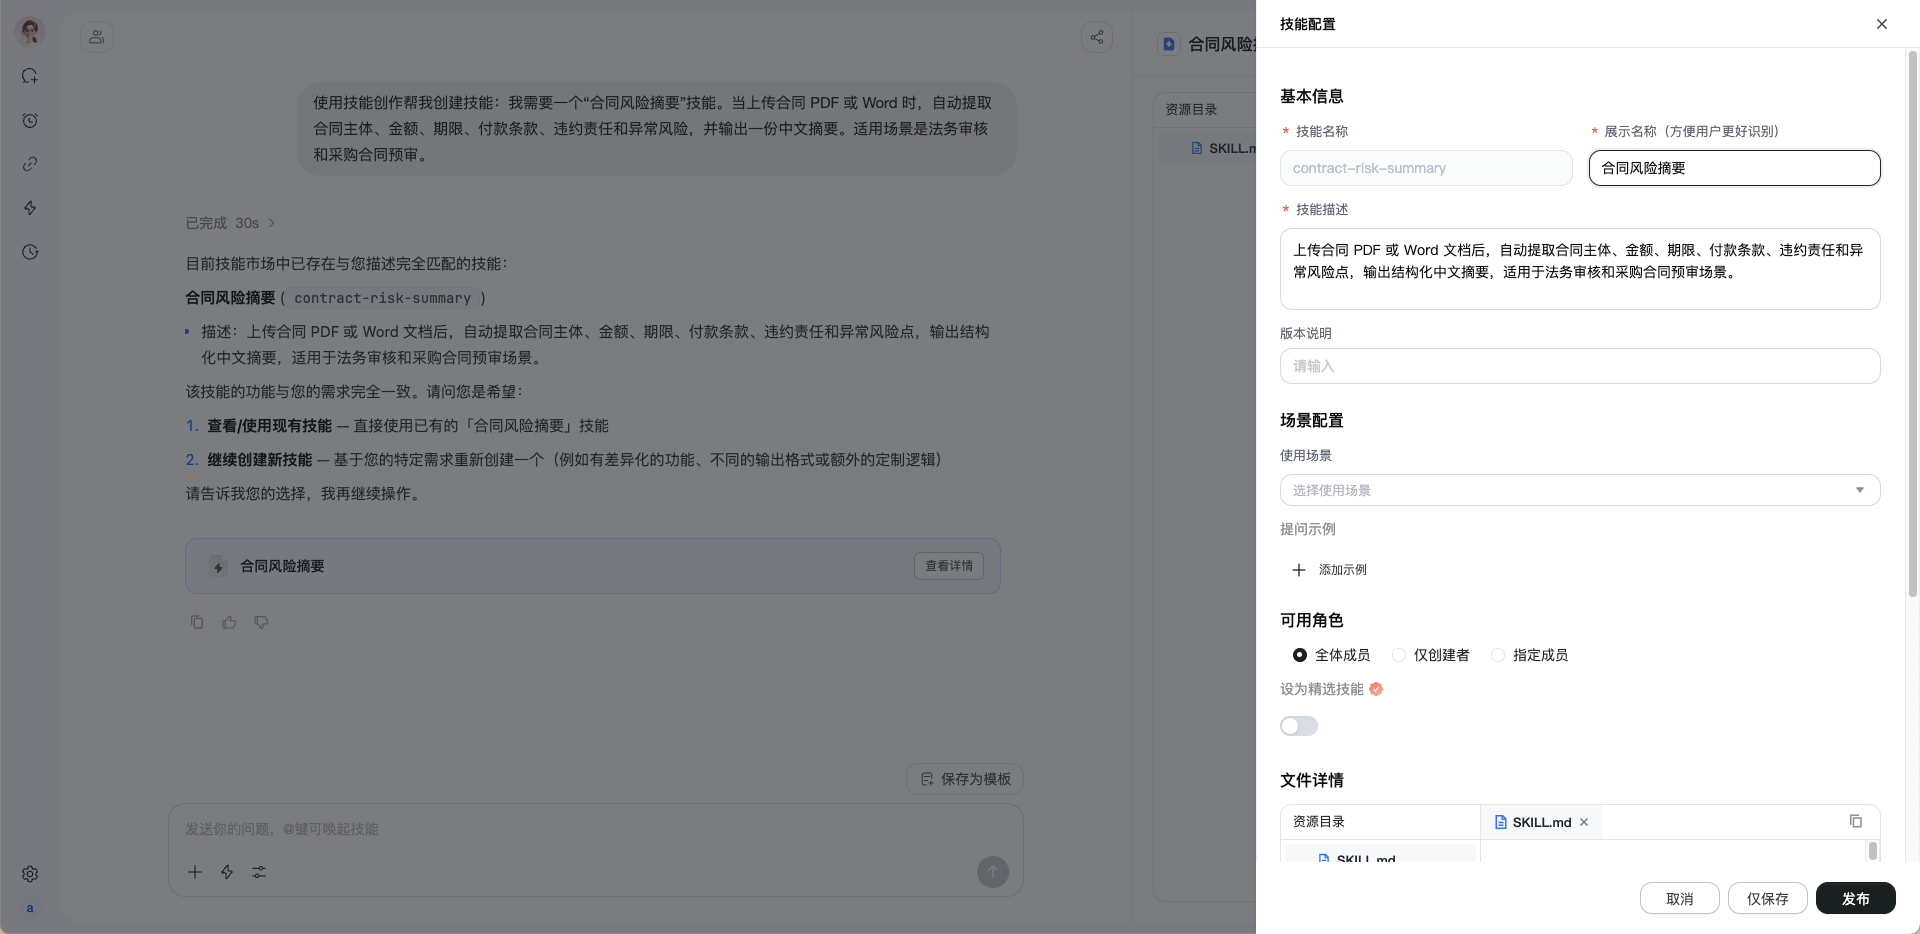This screenshot has height=934, width=1920.
Task: Open the alarm clock scheduled tasks icon
Action: click(30, 120)
